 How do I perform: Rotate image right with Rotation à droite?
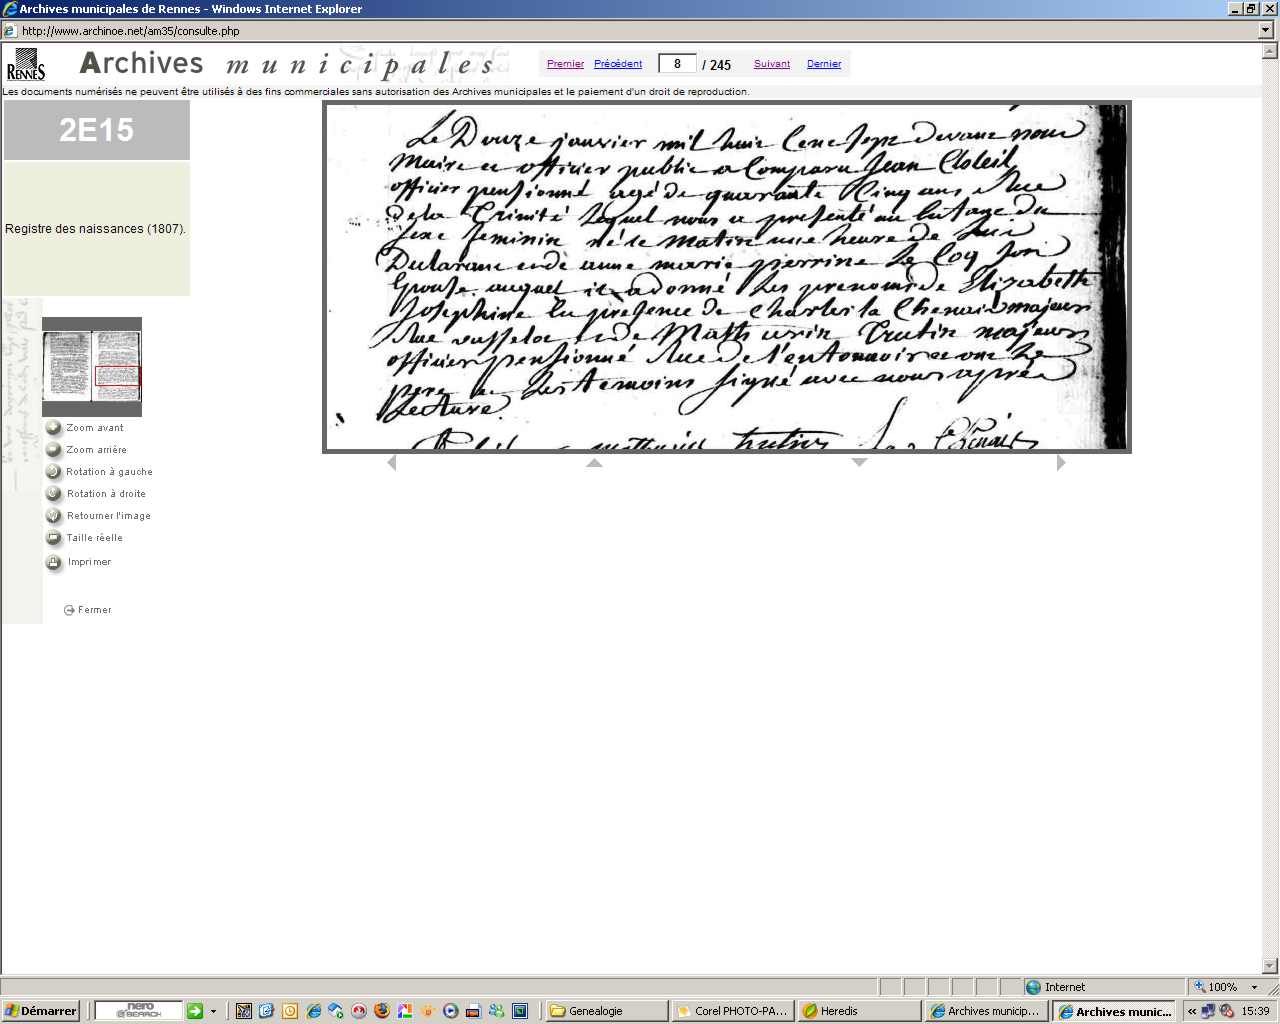[x=54, y=494]
